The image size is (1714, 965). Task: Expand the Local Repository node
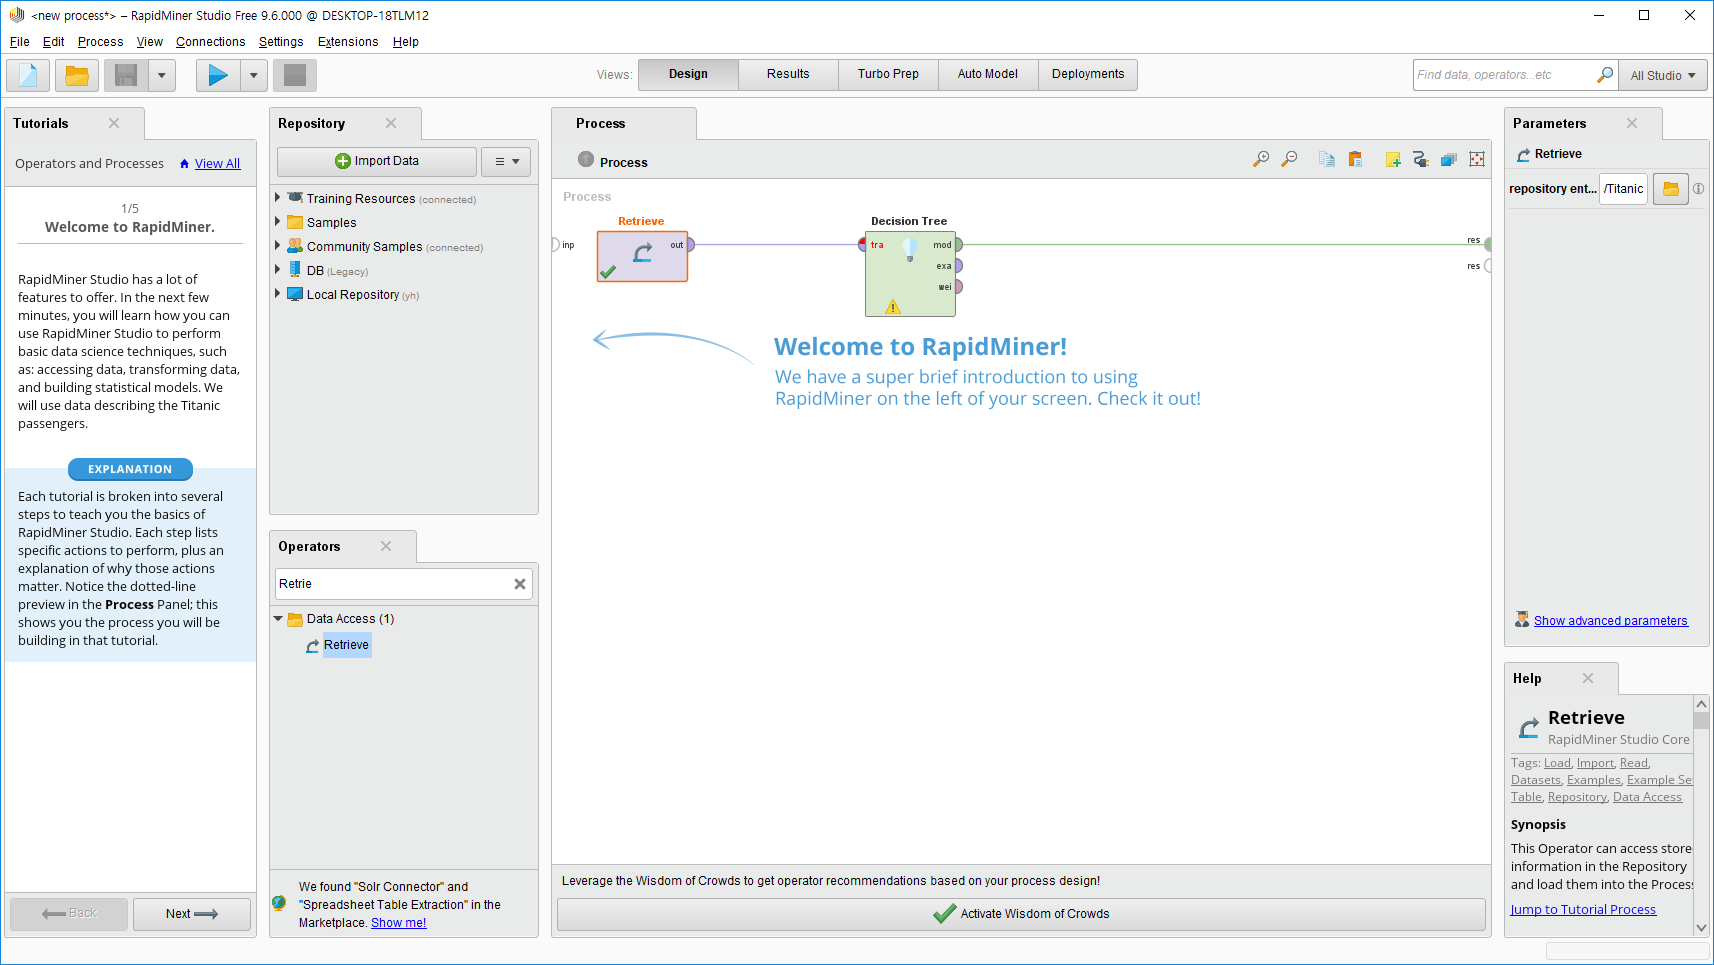278,294
